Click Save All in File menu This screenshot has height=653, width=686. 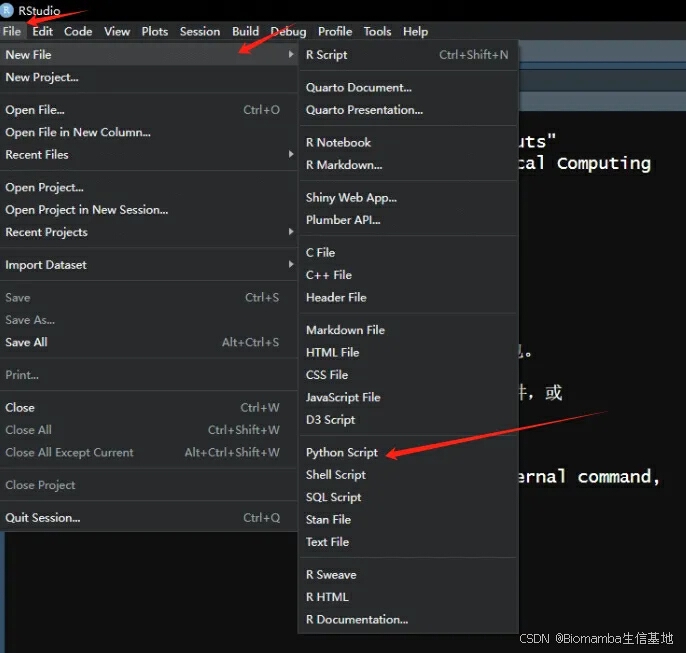pos(149,342)
